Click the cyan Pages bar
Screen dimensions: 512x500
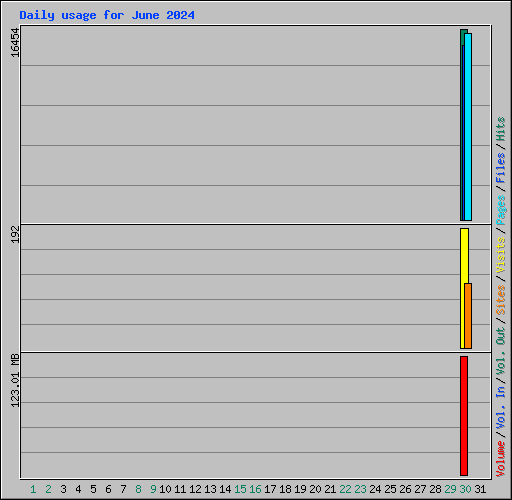coord(468,127)
